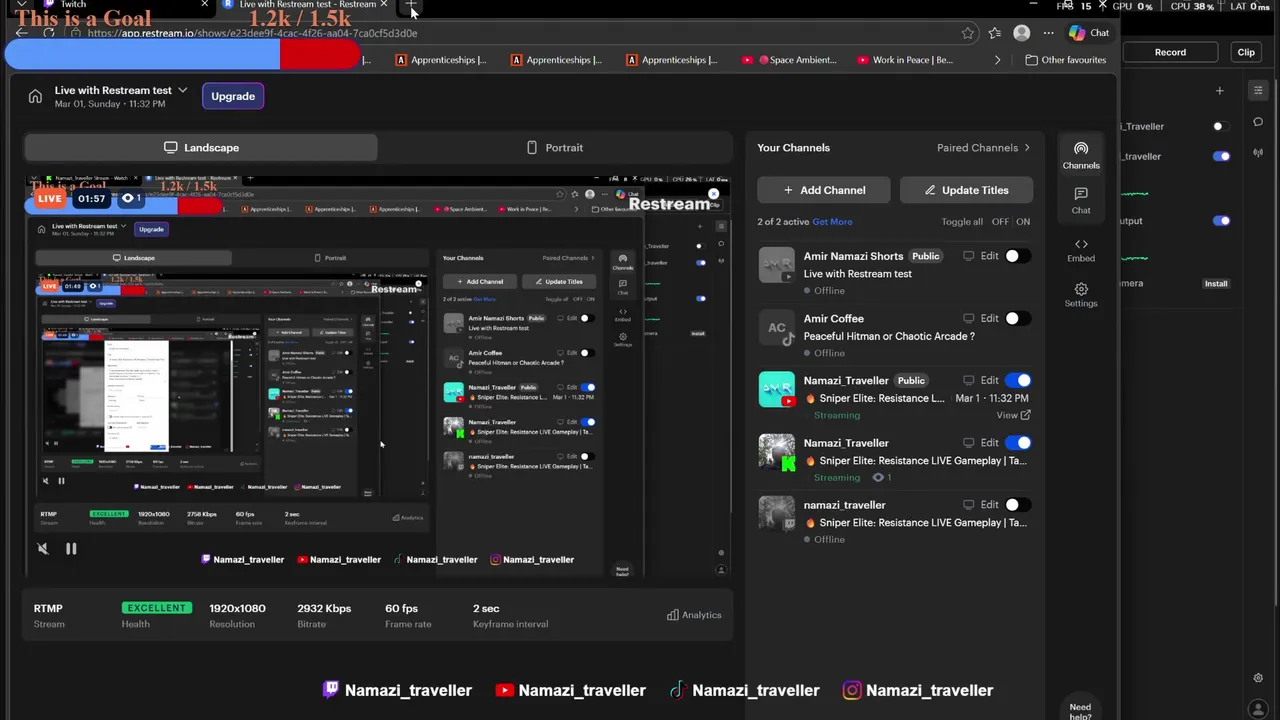Click the home icon beside the show title
This screenshot has height=720, width=1280.
click(35, 96)
